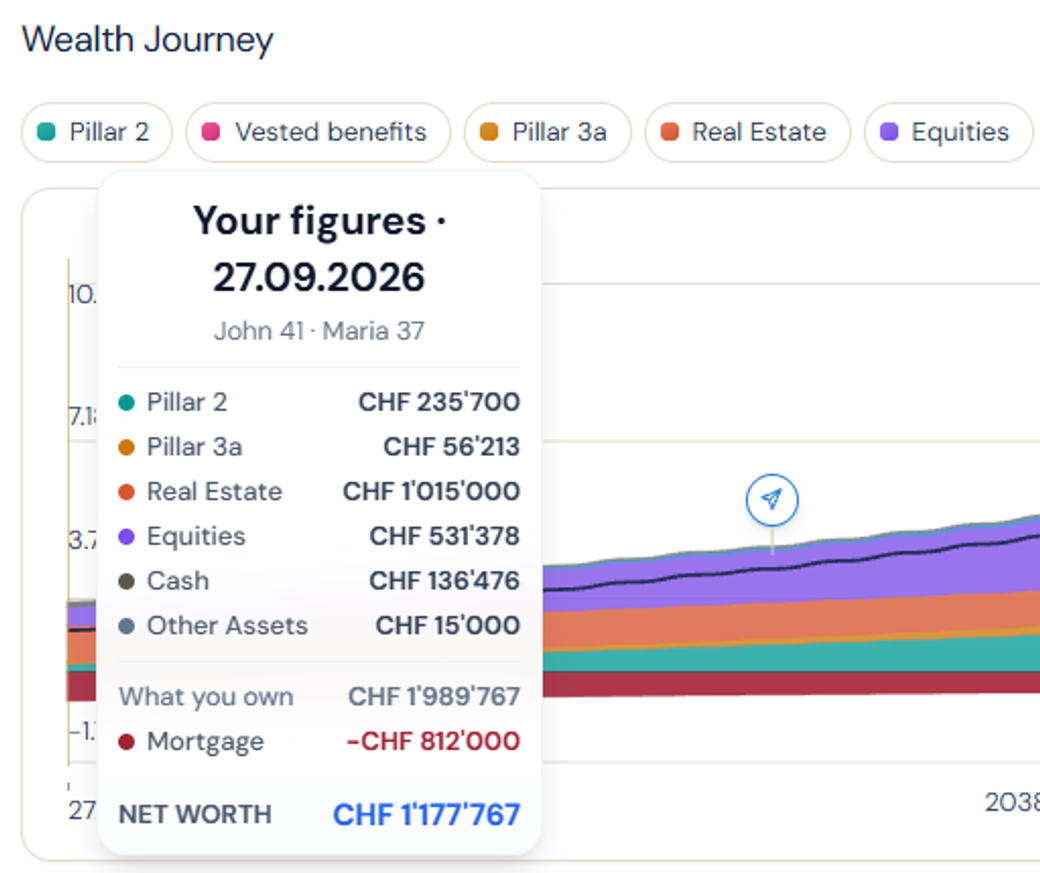This screenshot has height=873, width=1040.
Task: Click the NET WORTH label
Action: point(195,815)
